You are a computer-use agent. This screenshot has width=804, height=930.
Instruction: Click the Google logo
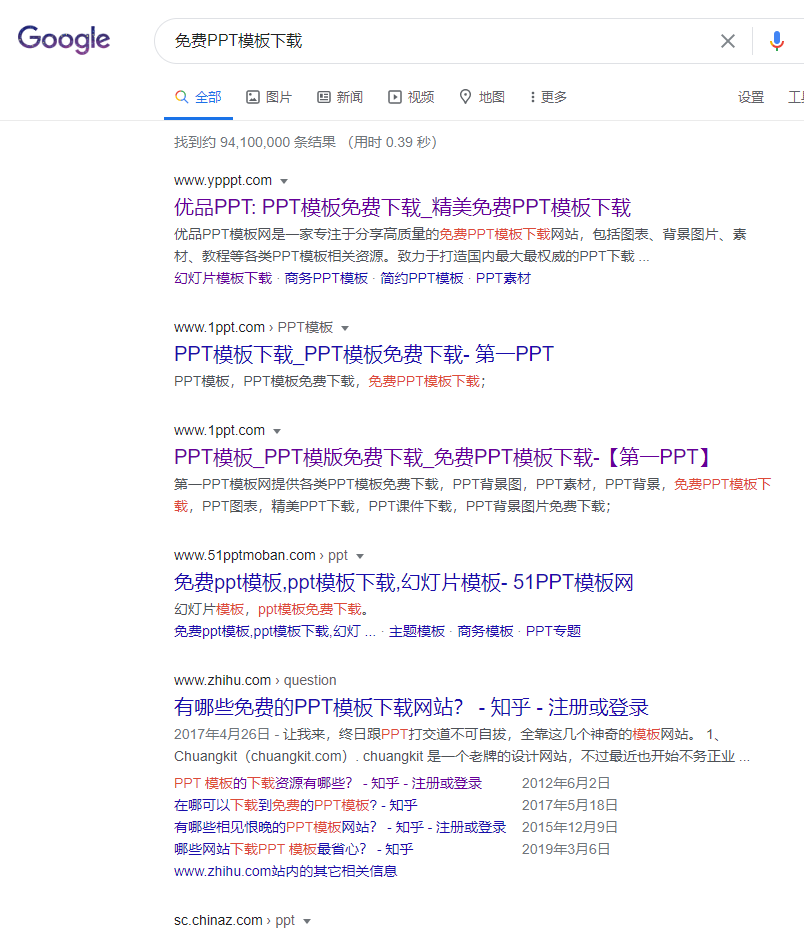click(64, 39)
